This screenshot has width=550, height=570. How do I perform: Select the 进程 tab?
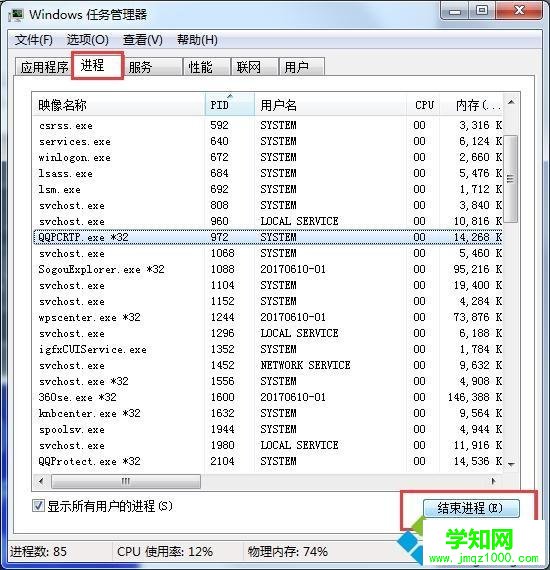point(97,65)
